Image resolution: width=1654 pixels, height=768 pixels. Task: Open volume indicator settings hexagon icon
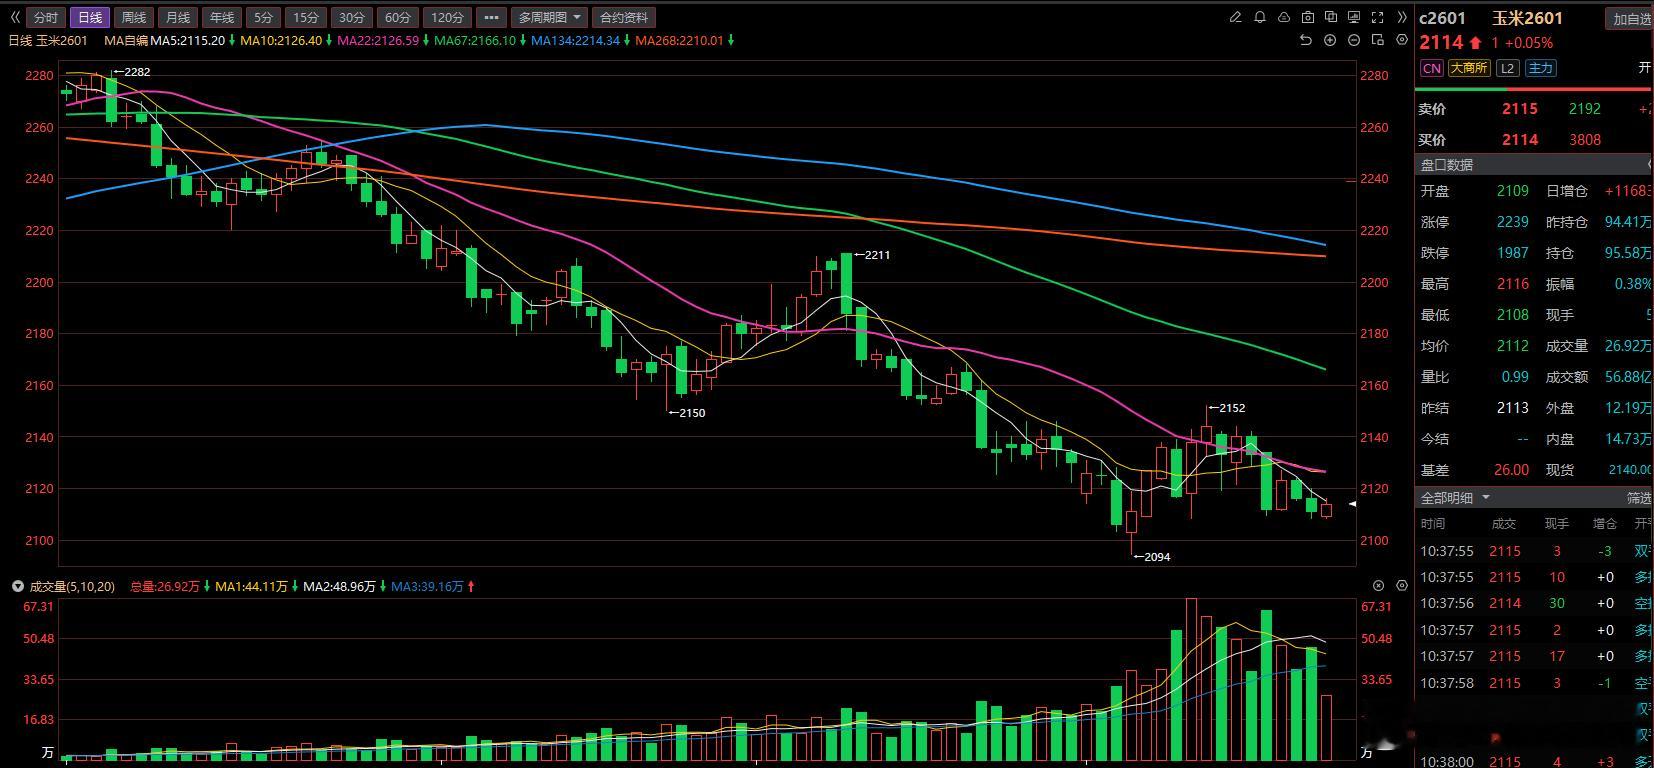click(x=1402, y=585)
